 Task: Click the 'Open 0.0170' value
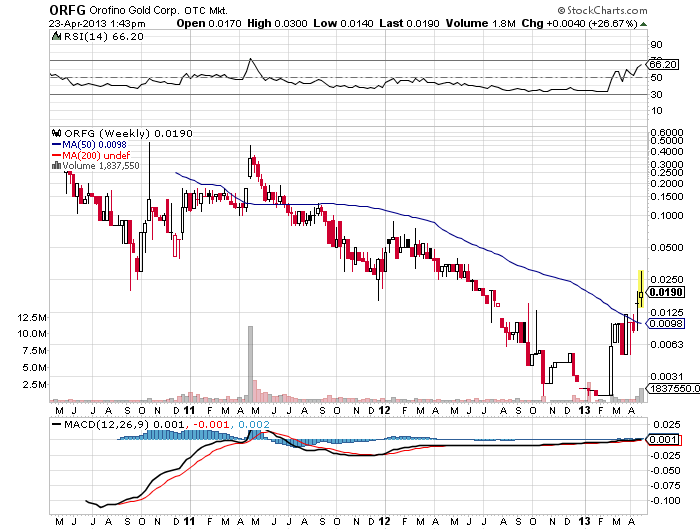209,23
